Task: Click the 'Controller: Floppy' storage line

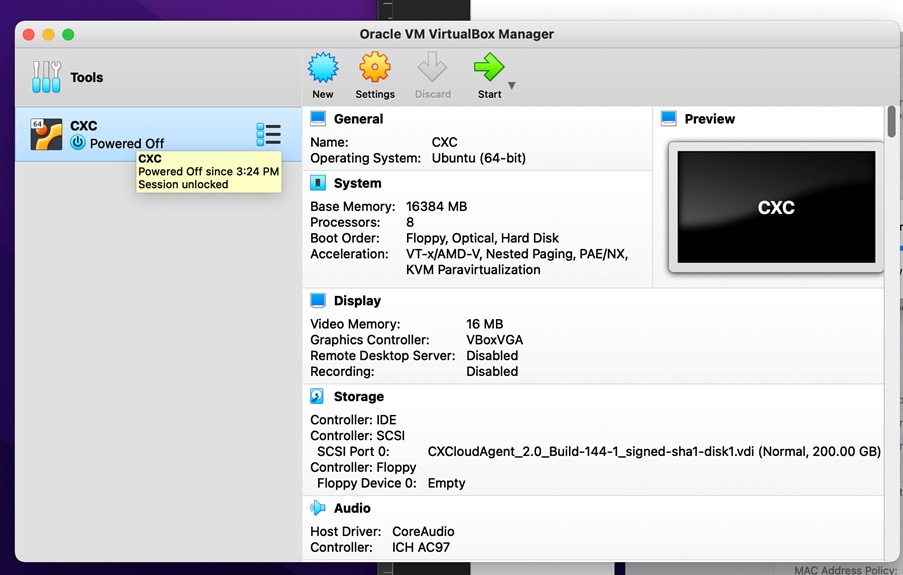Action: [x=363, y=467]
